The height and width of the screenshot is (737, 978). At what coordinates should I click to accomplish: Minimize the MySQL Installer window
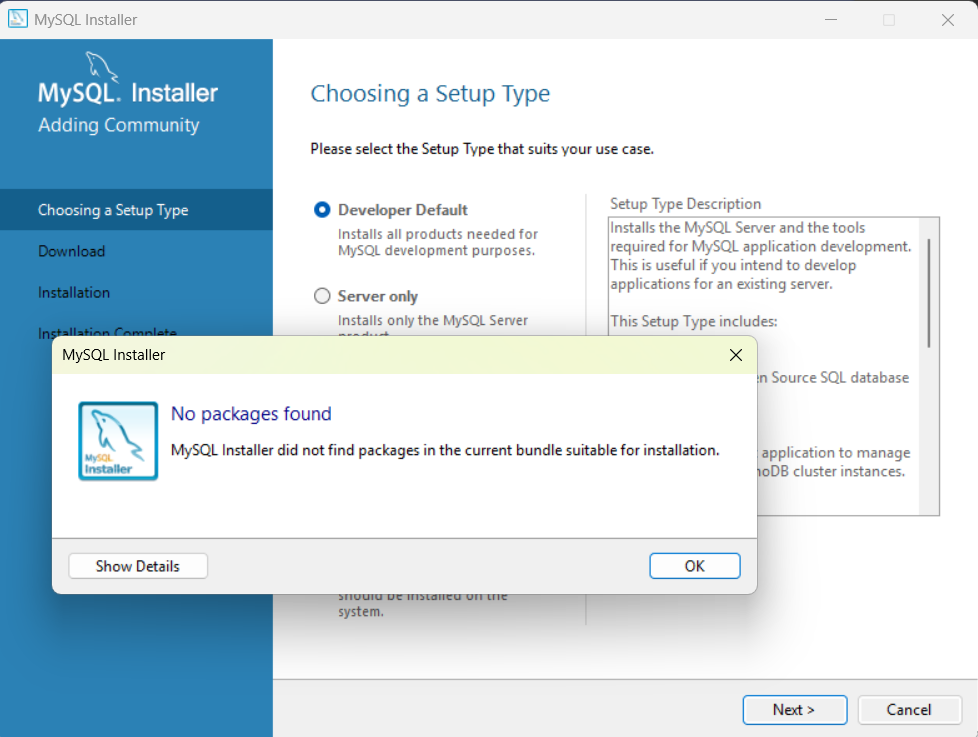pyautogui.click(x=831, y=20)
